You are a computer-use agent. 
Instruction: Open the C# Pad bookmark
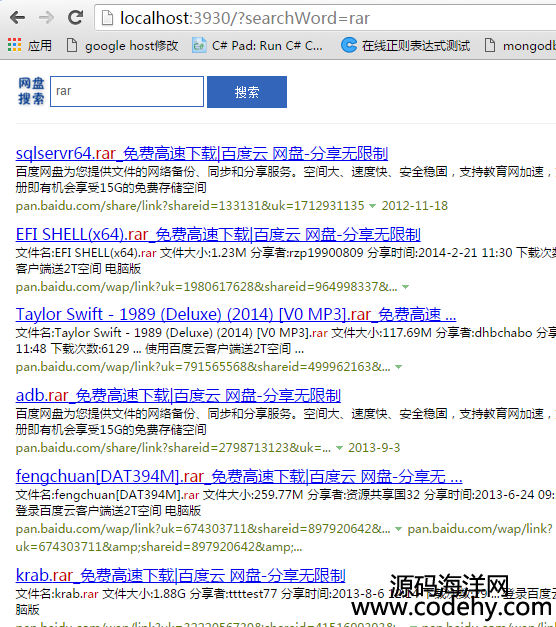257,46
